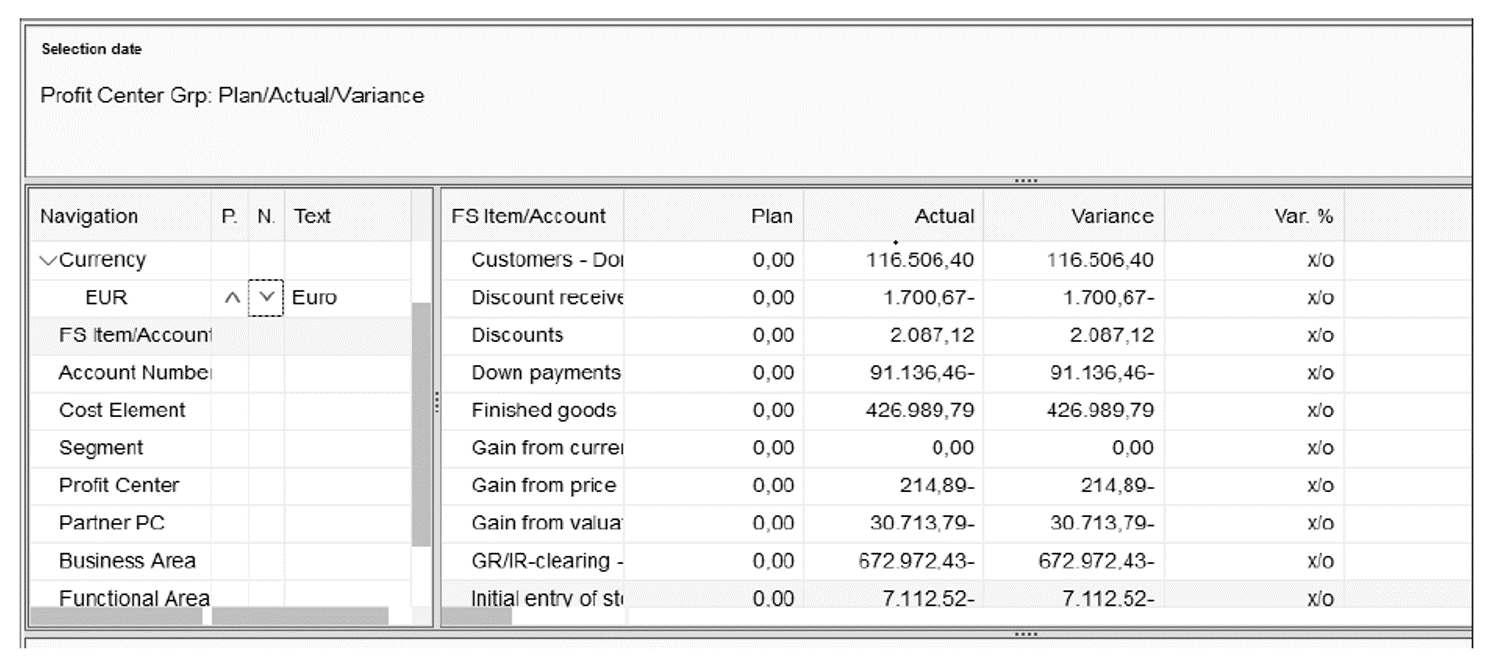Click the Profit Center Grp: Plan/Actual/Variance title
The width and height of the screenshot is (1493, 663).
click(x=232, y=96)
